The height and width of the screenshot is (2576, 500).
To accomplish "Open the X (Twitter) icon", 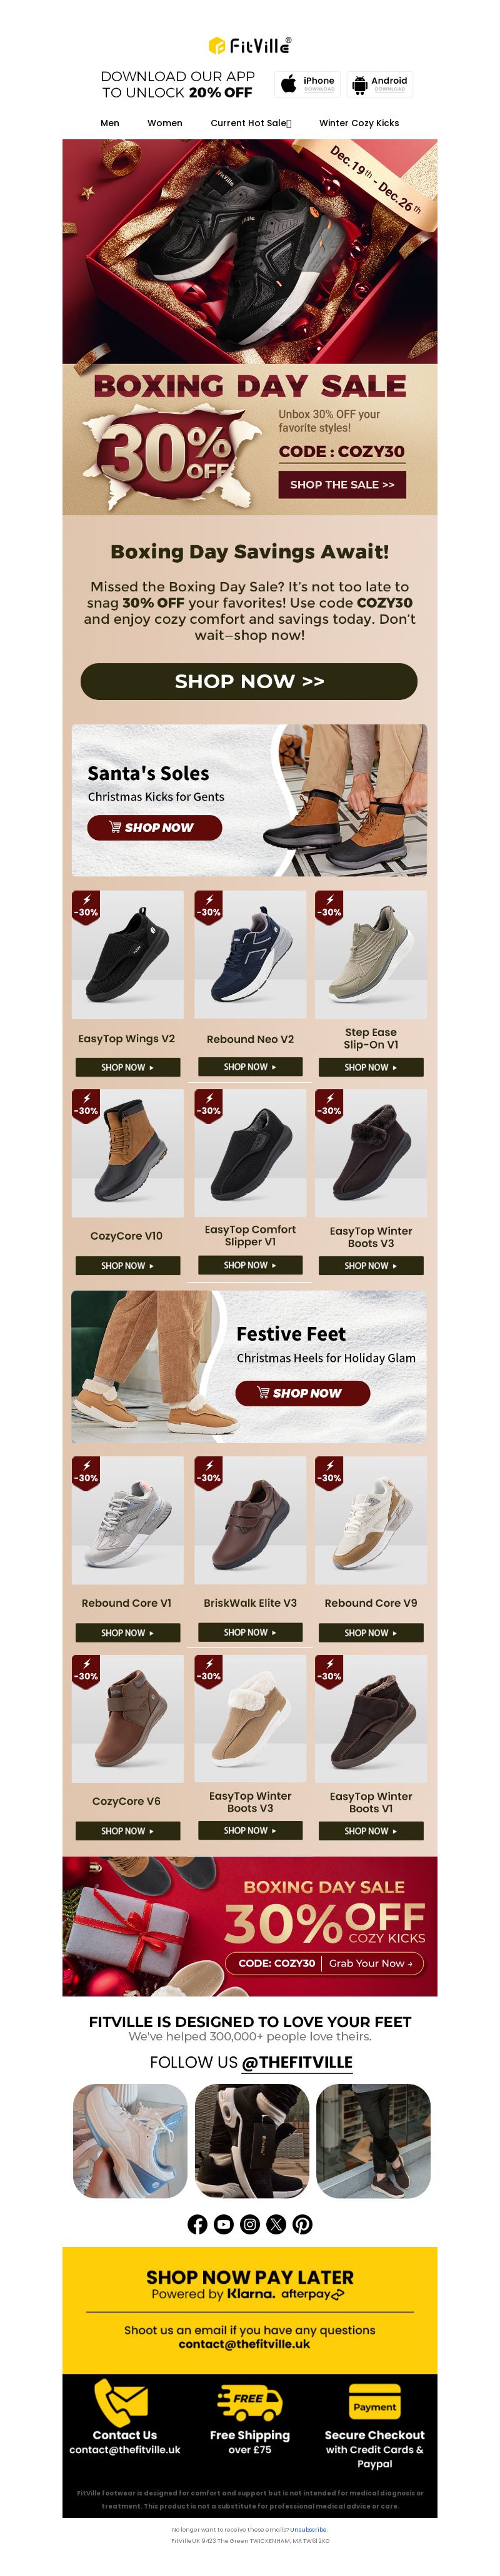I will (x=276, y=2223).
